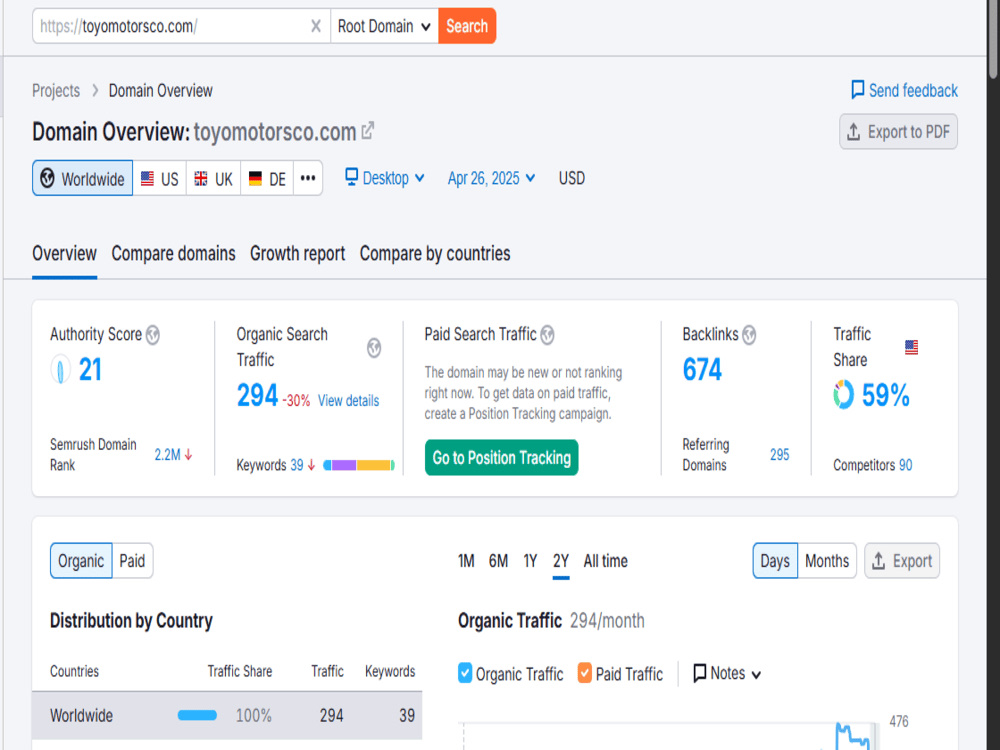
Task: Click the Semrush Domain Rank value 2.2M
Action: [167, 455]
